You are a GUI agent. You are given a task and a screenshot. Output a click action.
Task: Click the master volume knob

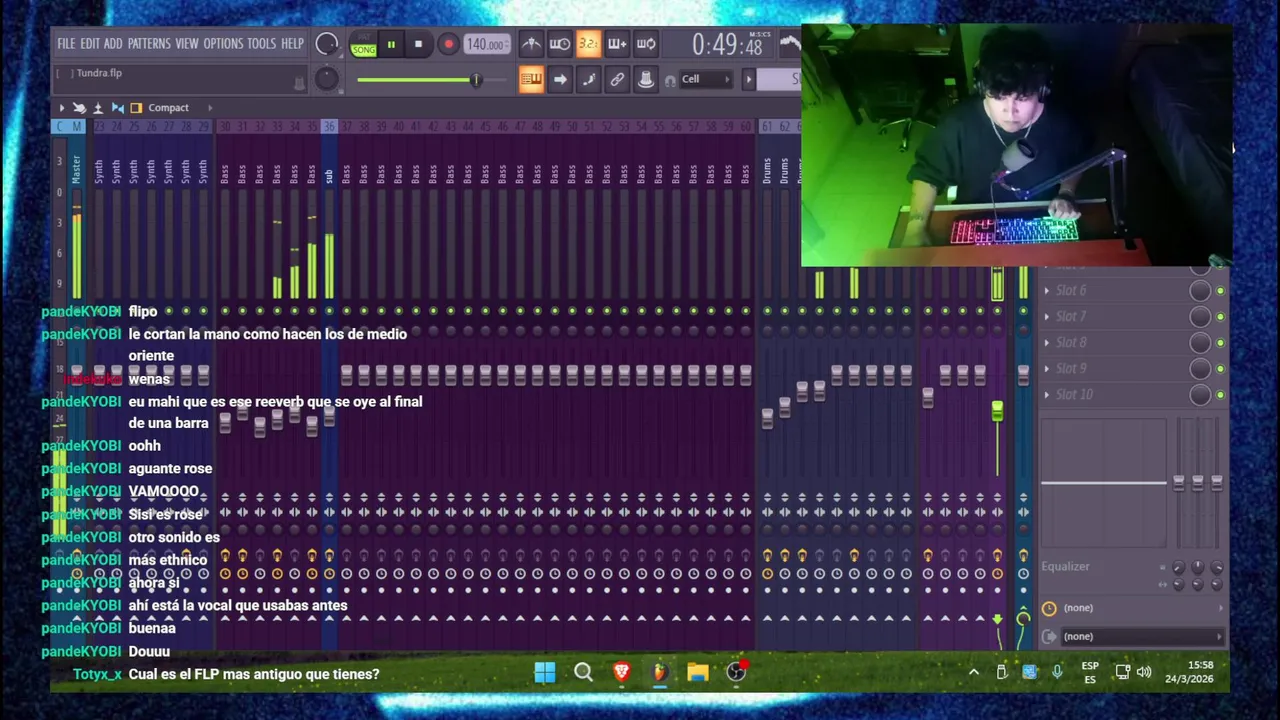pyautogui.click(x=326, y=44)
